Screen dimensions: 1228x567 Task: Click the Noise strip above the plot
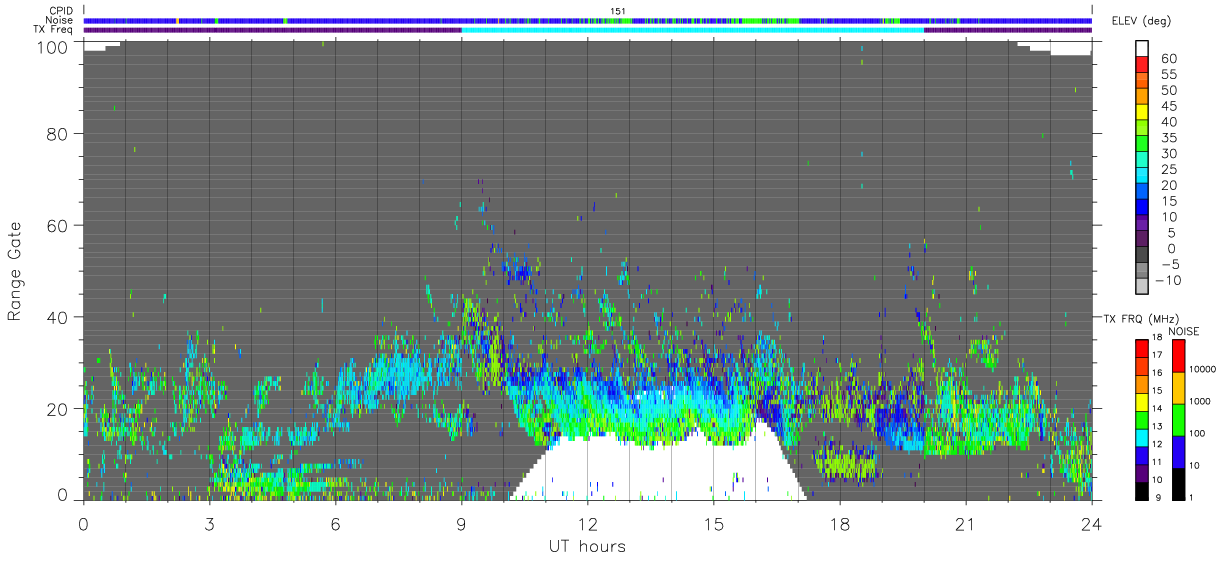(588, 20)
